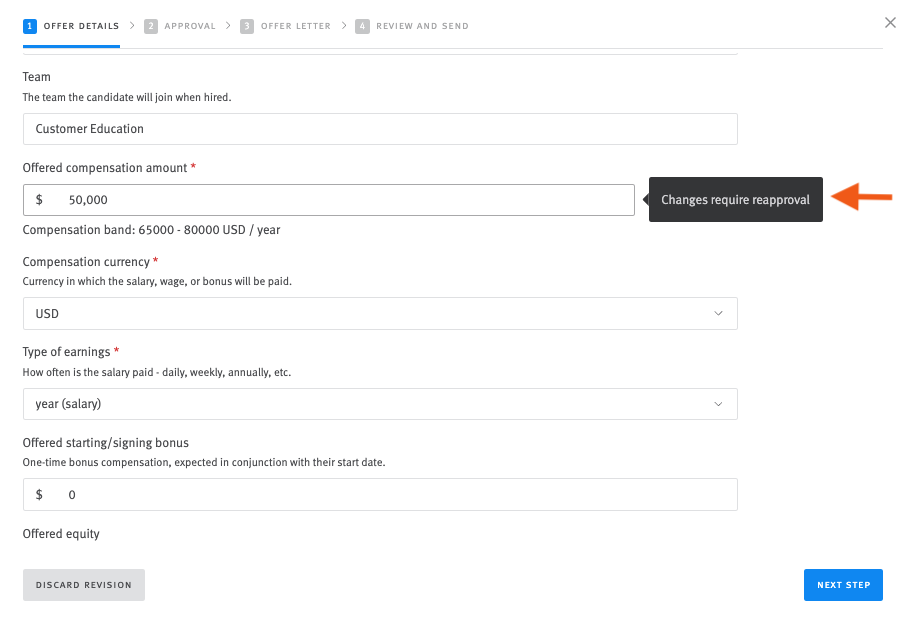
Task: Click the dollar sign prefix in compensation field
Action: tap(37, 200)
